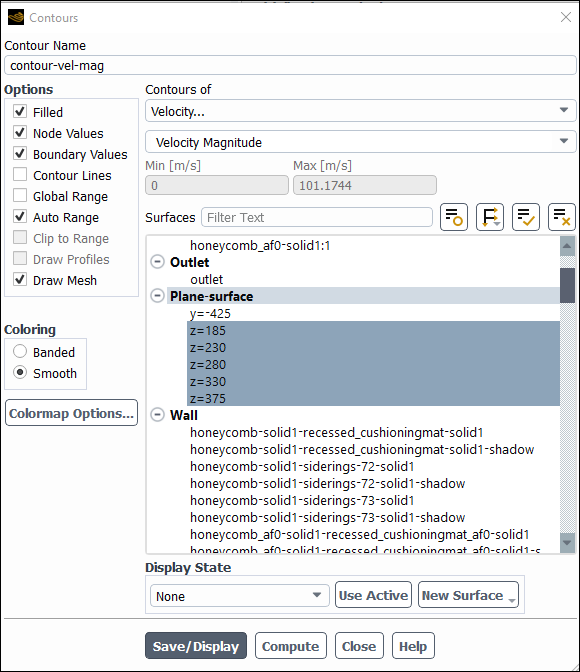Close the Contours dialog with X

(566, 17)
